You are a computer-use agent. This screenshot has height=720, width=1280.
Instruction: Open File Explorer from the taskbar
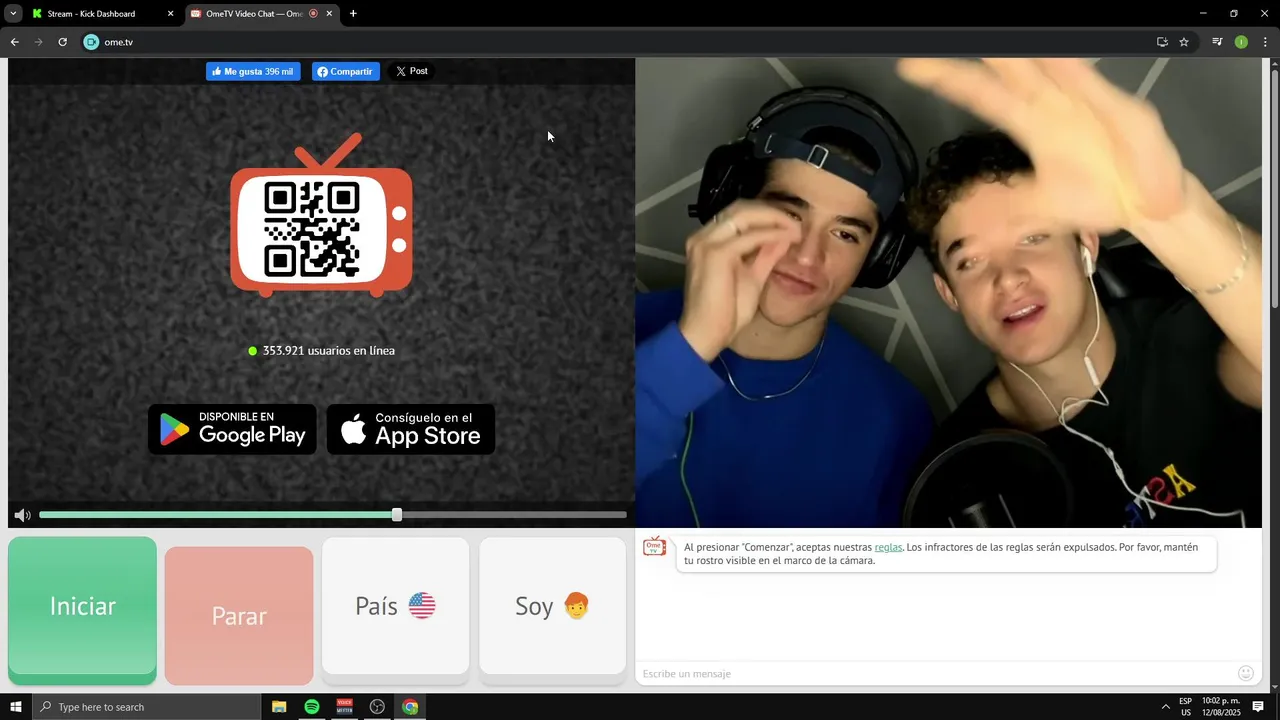(x=279, y=707)
